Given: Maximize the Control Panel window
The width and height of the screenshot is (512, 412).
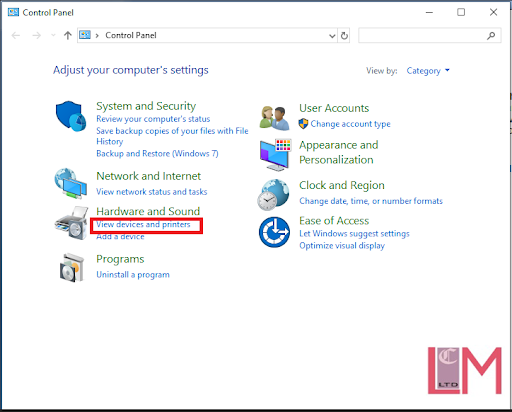Looking at the screenshot, I should (x=461, y=12).
